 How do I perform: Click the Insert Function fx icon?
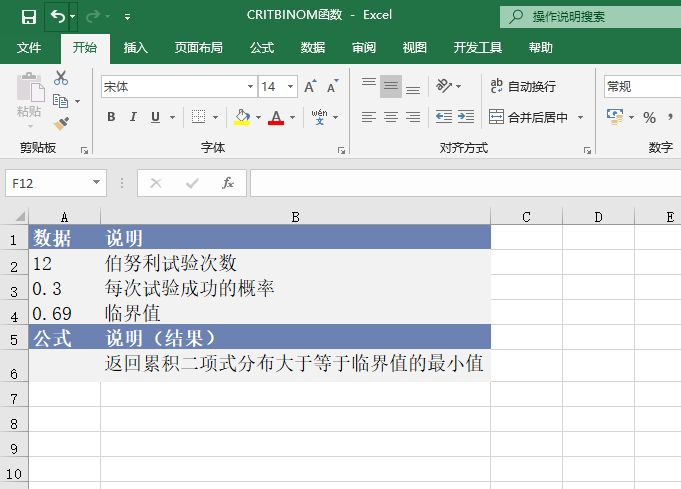click(228, 183)
